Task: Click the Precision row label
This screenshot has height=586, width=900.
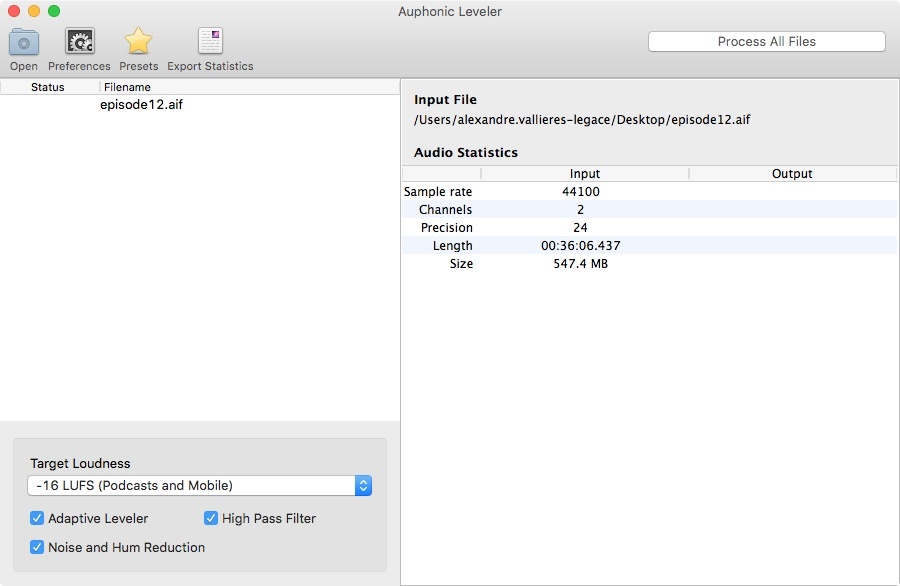Action: (x=447, y=227)
